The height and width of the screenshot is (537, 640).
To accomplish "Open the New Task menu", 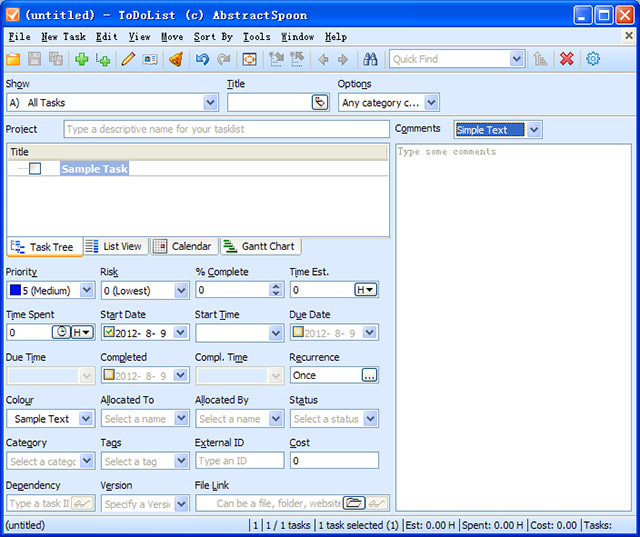I will pos(63,37).
